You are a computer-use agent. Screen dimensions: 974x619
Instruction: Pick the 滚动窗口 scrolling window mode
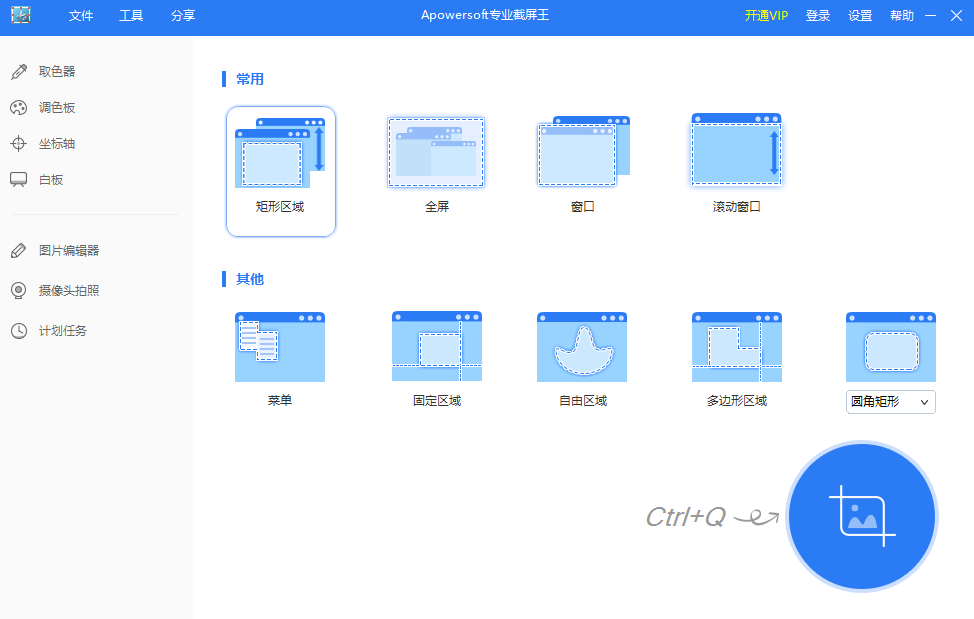point(736,152)
